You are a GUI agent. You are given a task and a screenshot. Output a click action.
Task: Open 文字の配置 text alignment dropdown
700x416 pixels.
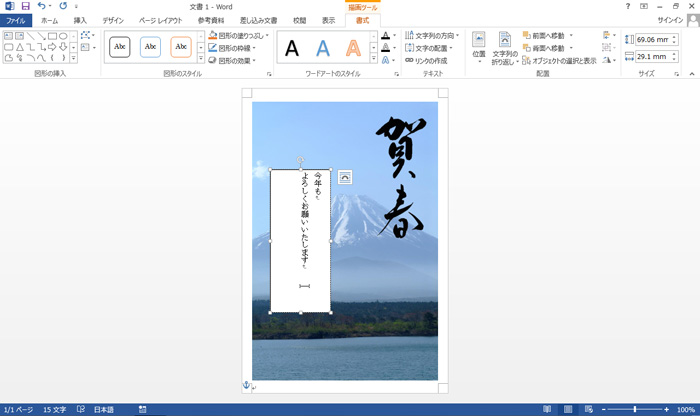[x=429, y=48]
